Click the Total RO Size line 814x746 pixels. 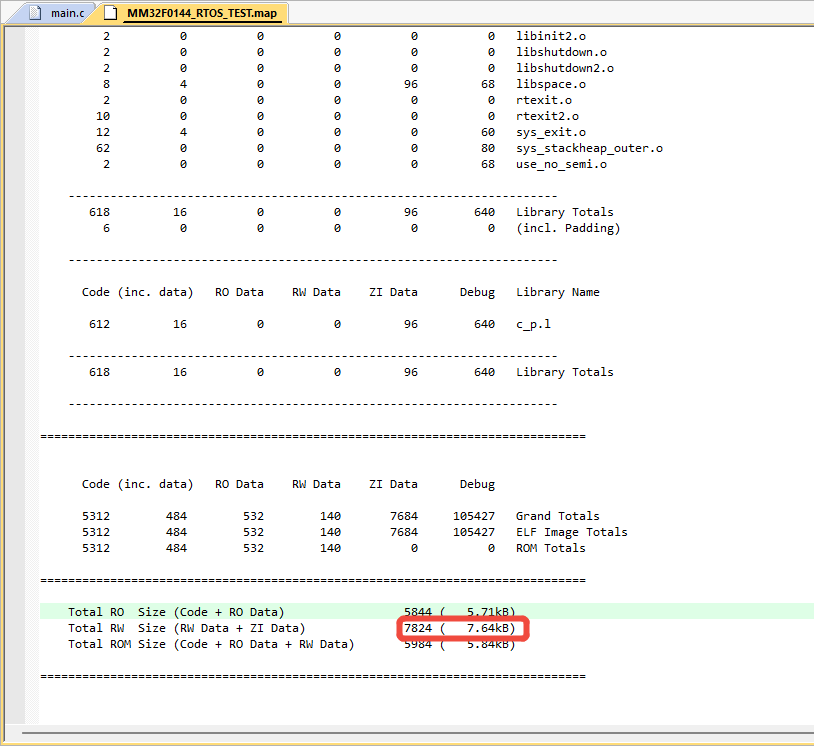click(291, 612)
